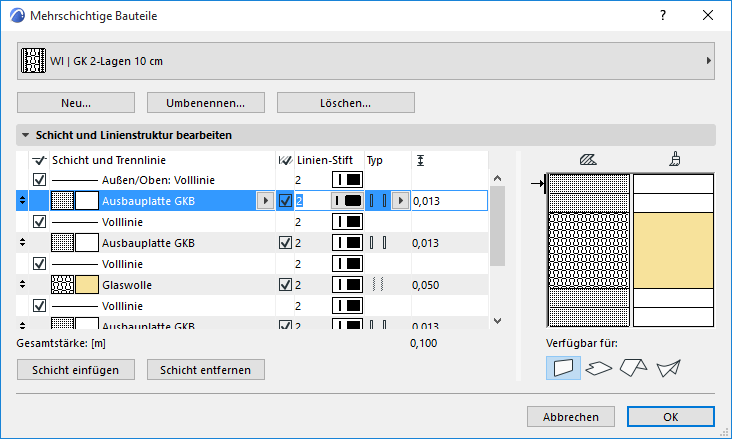Collapse Schicht und Linienstruktur bearbeiten section

[x=24, y=135]
